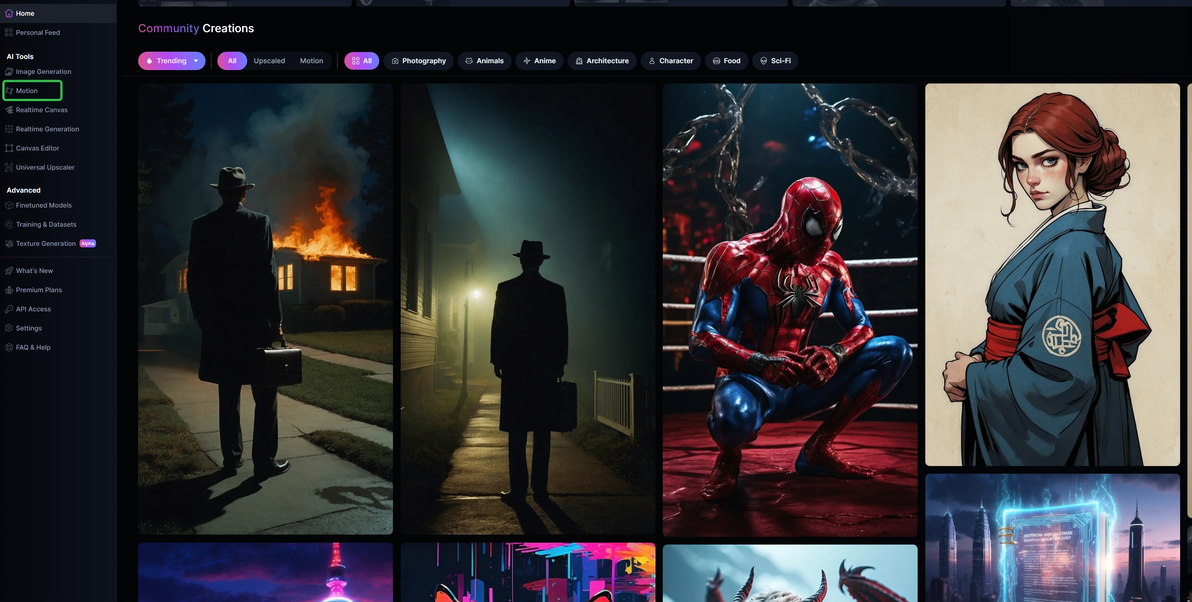Open neon tower at dusk image
1192x602 pixels.
click(265, 572)
